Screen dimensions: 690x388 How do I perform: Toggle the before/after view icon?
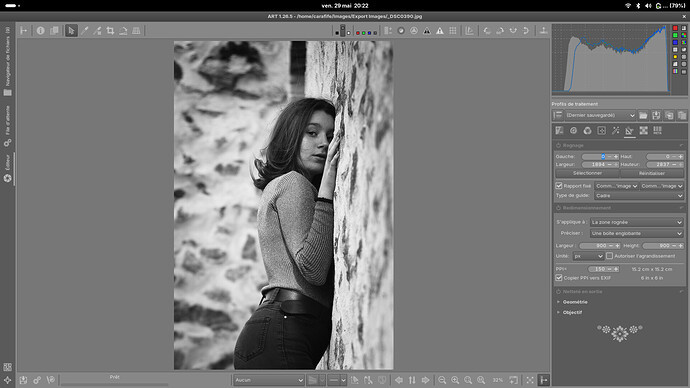[54, 30]
